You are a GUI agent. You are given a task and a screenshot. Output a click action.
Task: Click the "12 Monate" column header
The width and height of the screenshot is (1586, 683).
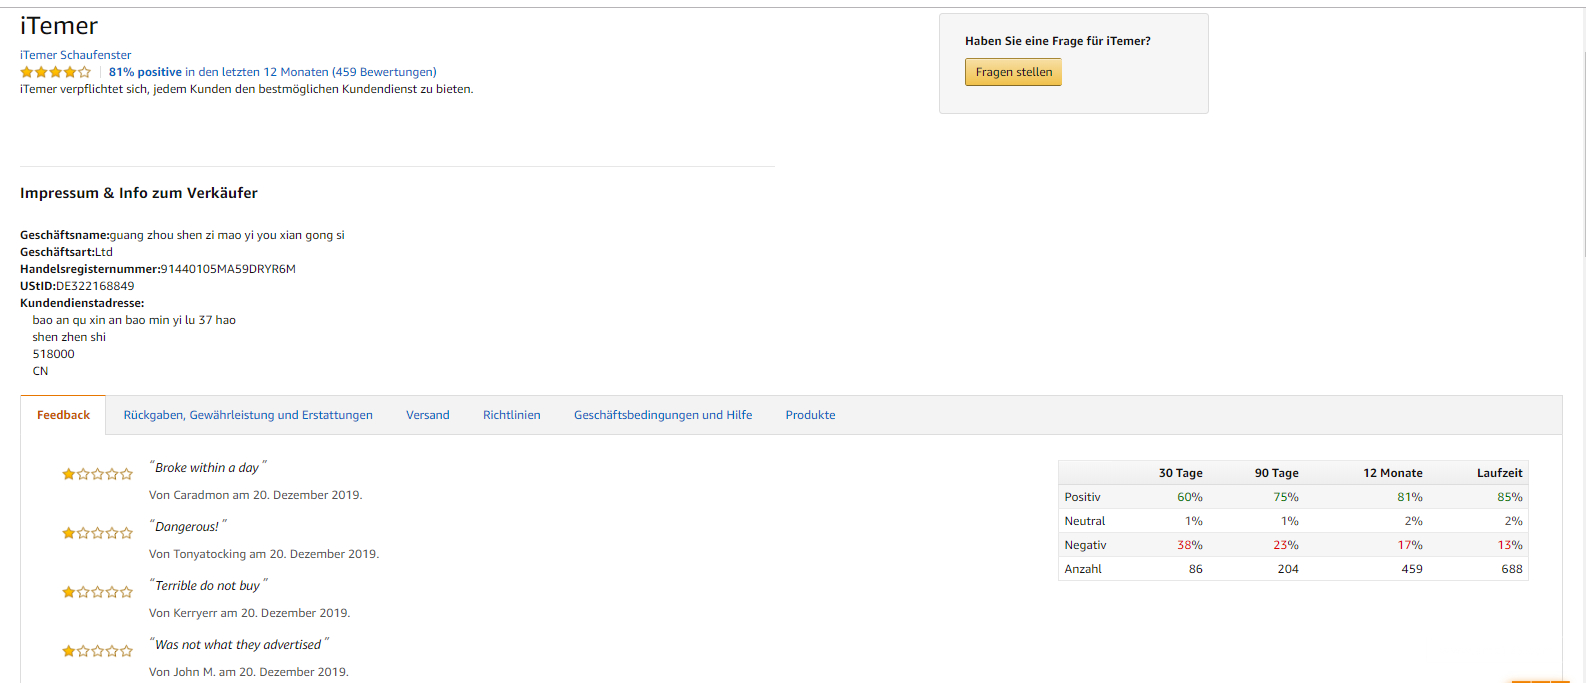(x=1392, y=473)
